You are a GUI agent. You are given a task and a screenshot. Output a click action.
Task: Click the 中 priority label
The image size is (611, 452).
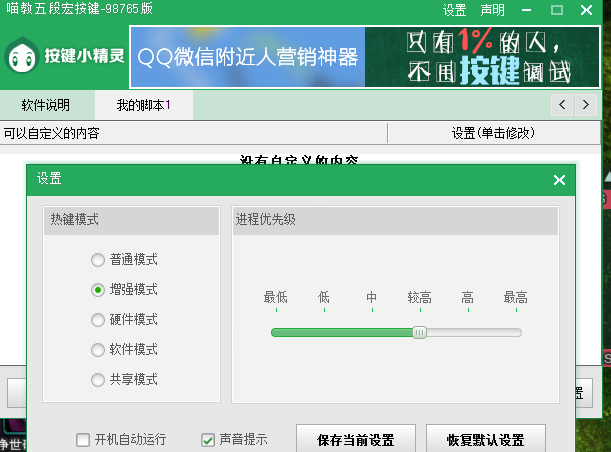tap(372, 297)
